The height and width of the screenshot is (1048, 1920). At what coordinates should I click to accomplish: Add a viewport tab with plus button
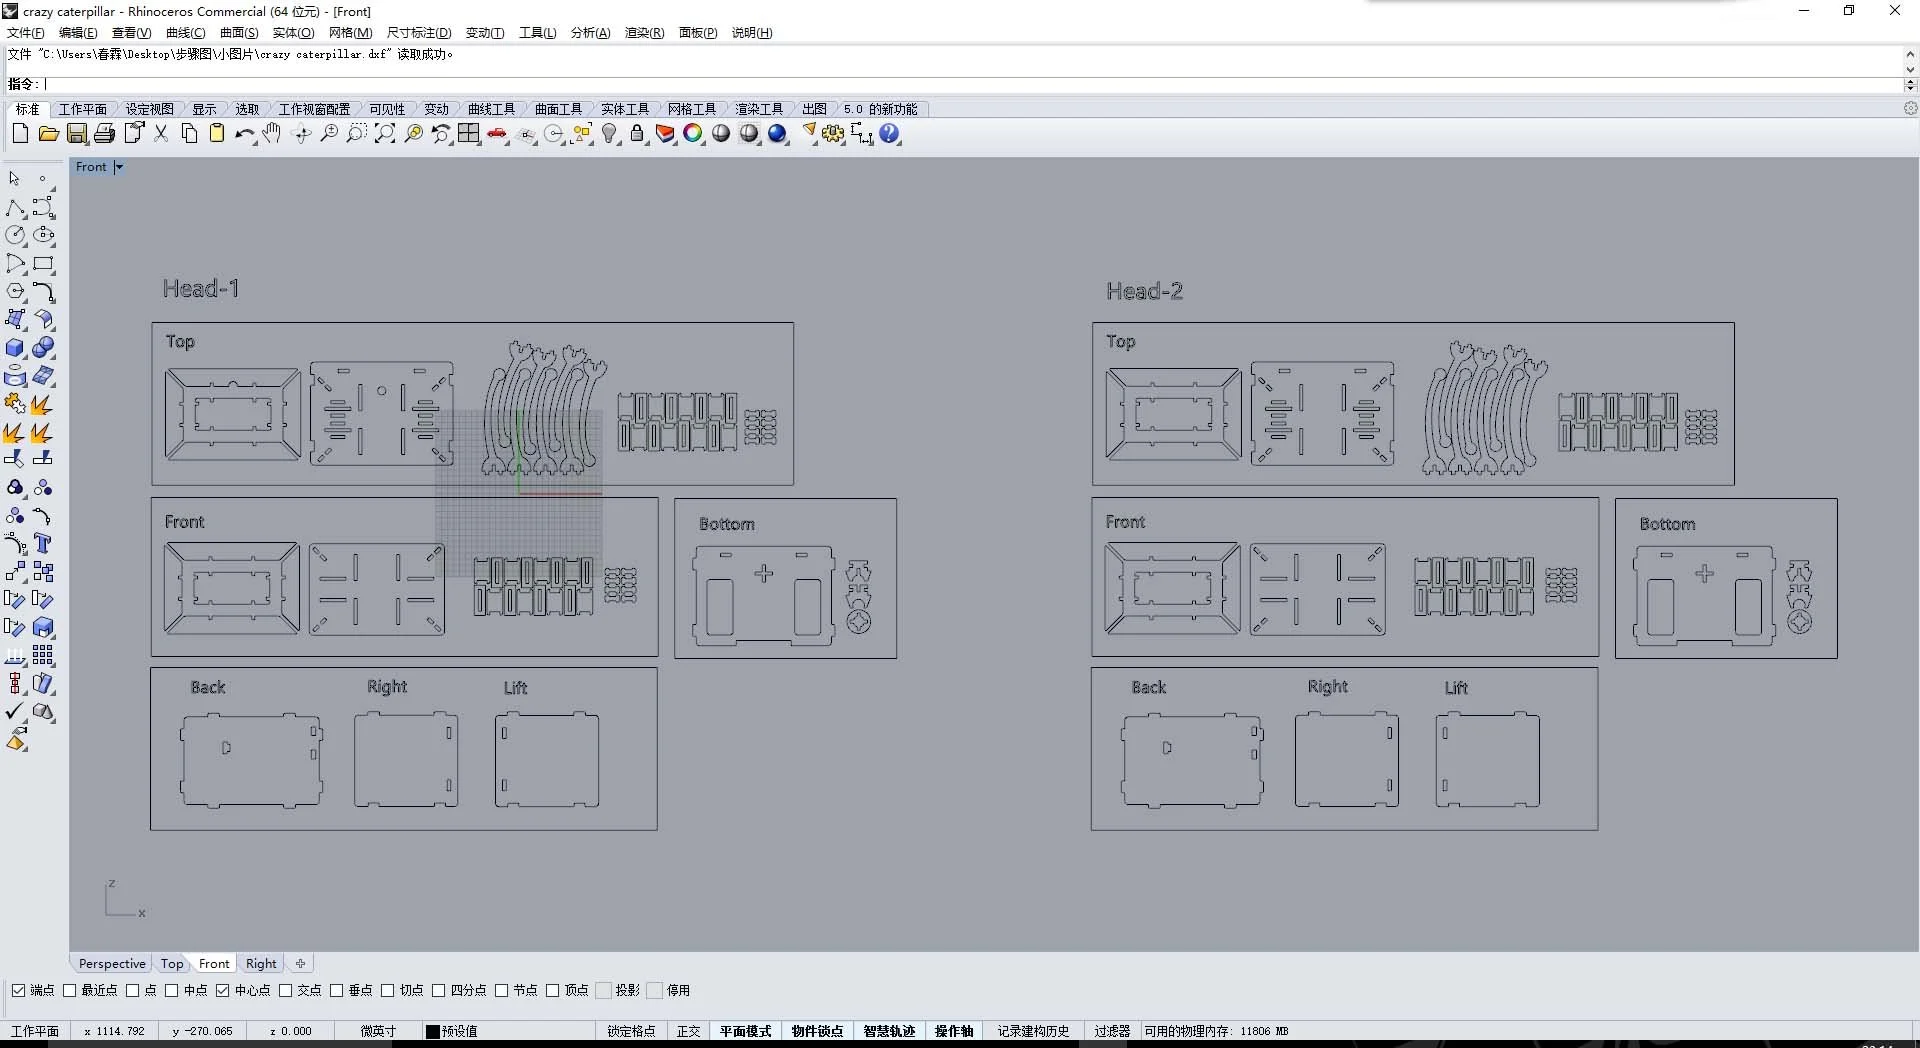coord(300,964)
